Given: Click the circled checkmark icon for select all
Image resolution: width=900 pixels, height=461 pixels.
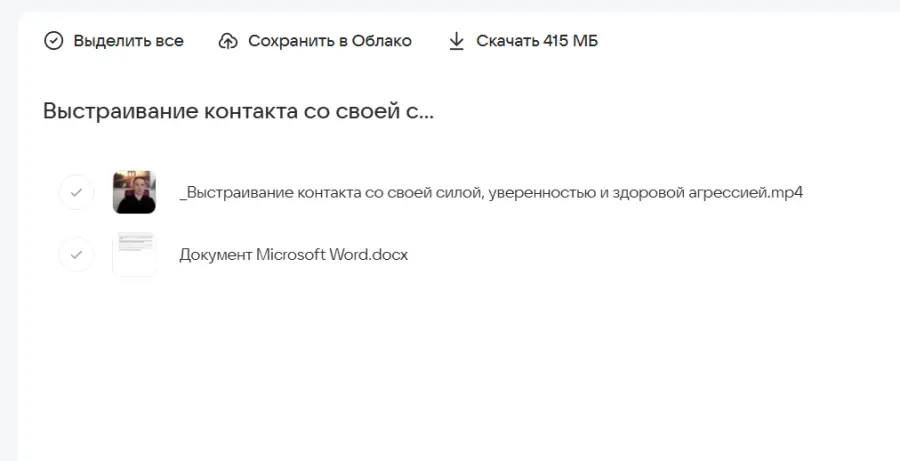Looking at the screenshot, I should click(54, 41).
